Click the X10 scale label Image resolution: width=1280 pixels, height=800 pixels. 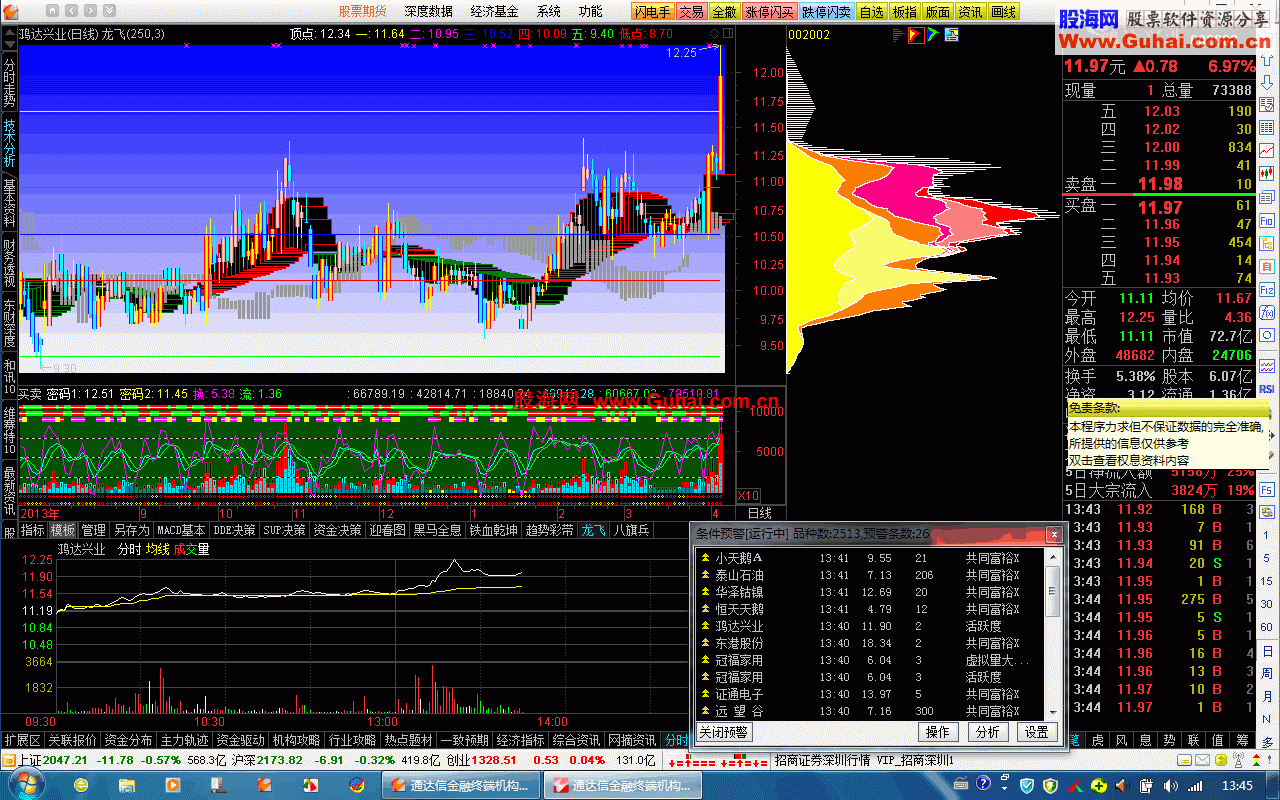tap(748, 496)
